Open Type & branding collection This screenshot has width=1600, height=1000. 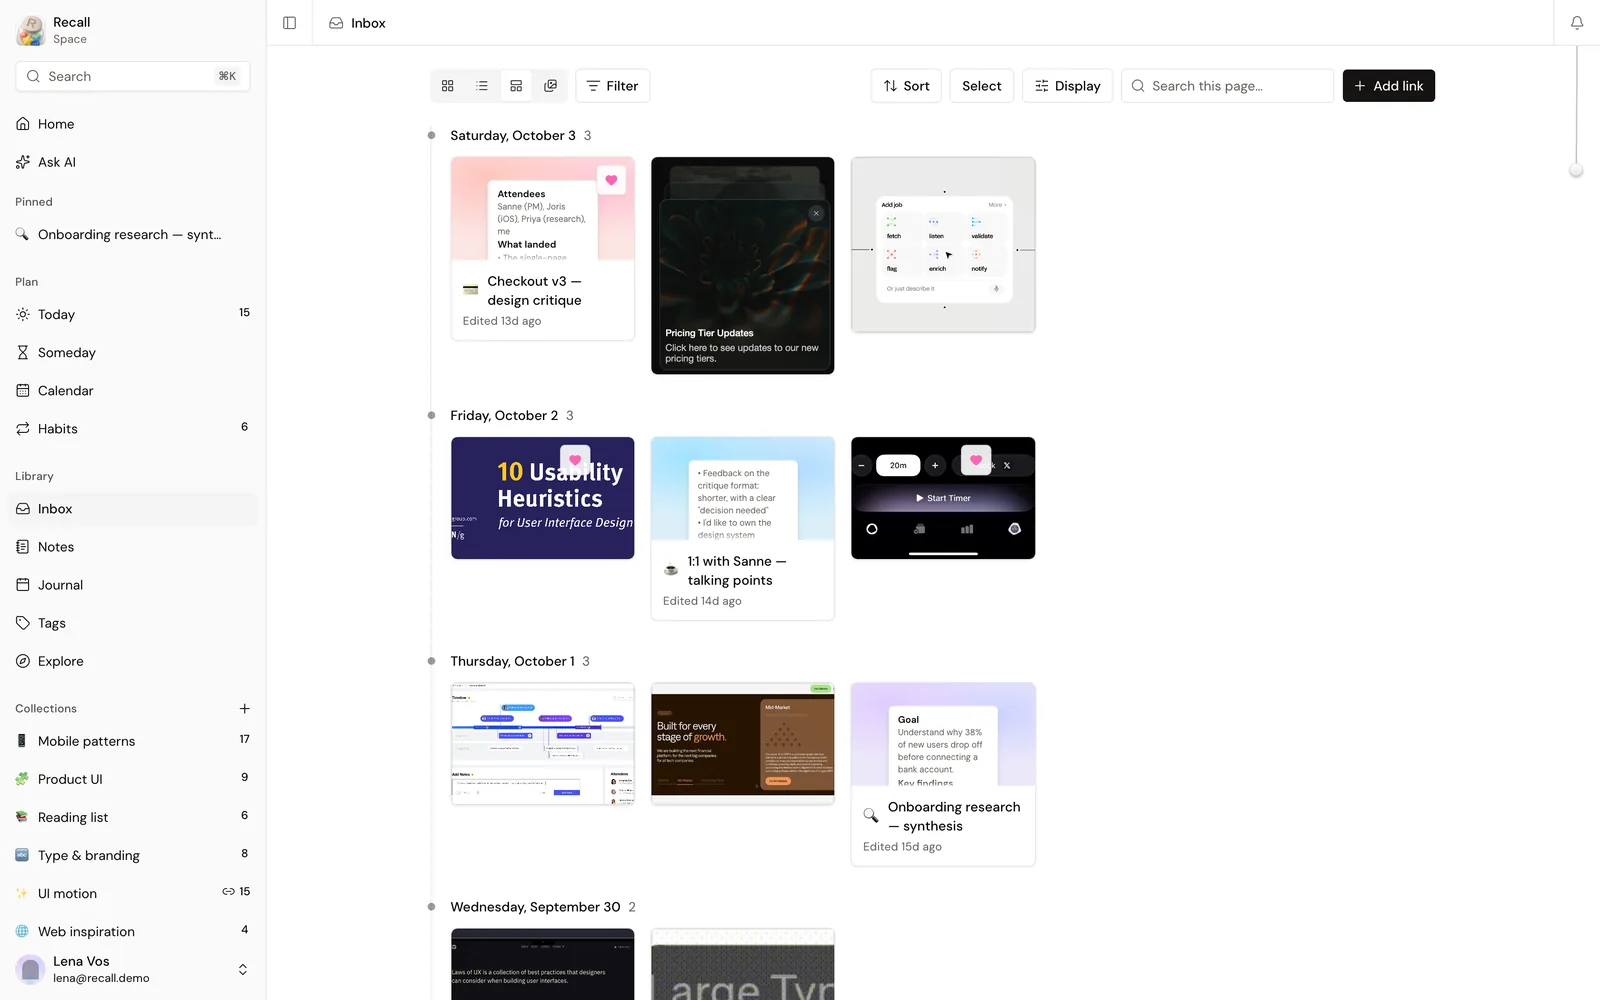133,855
